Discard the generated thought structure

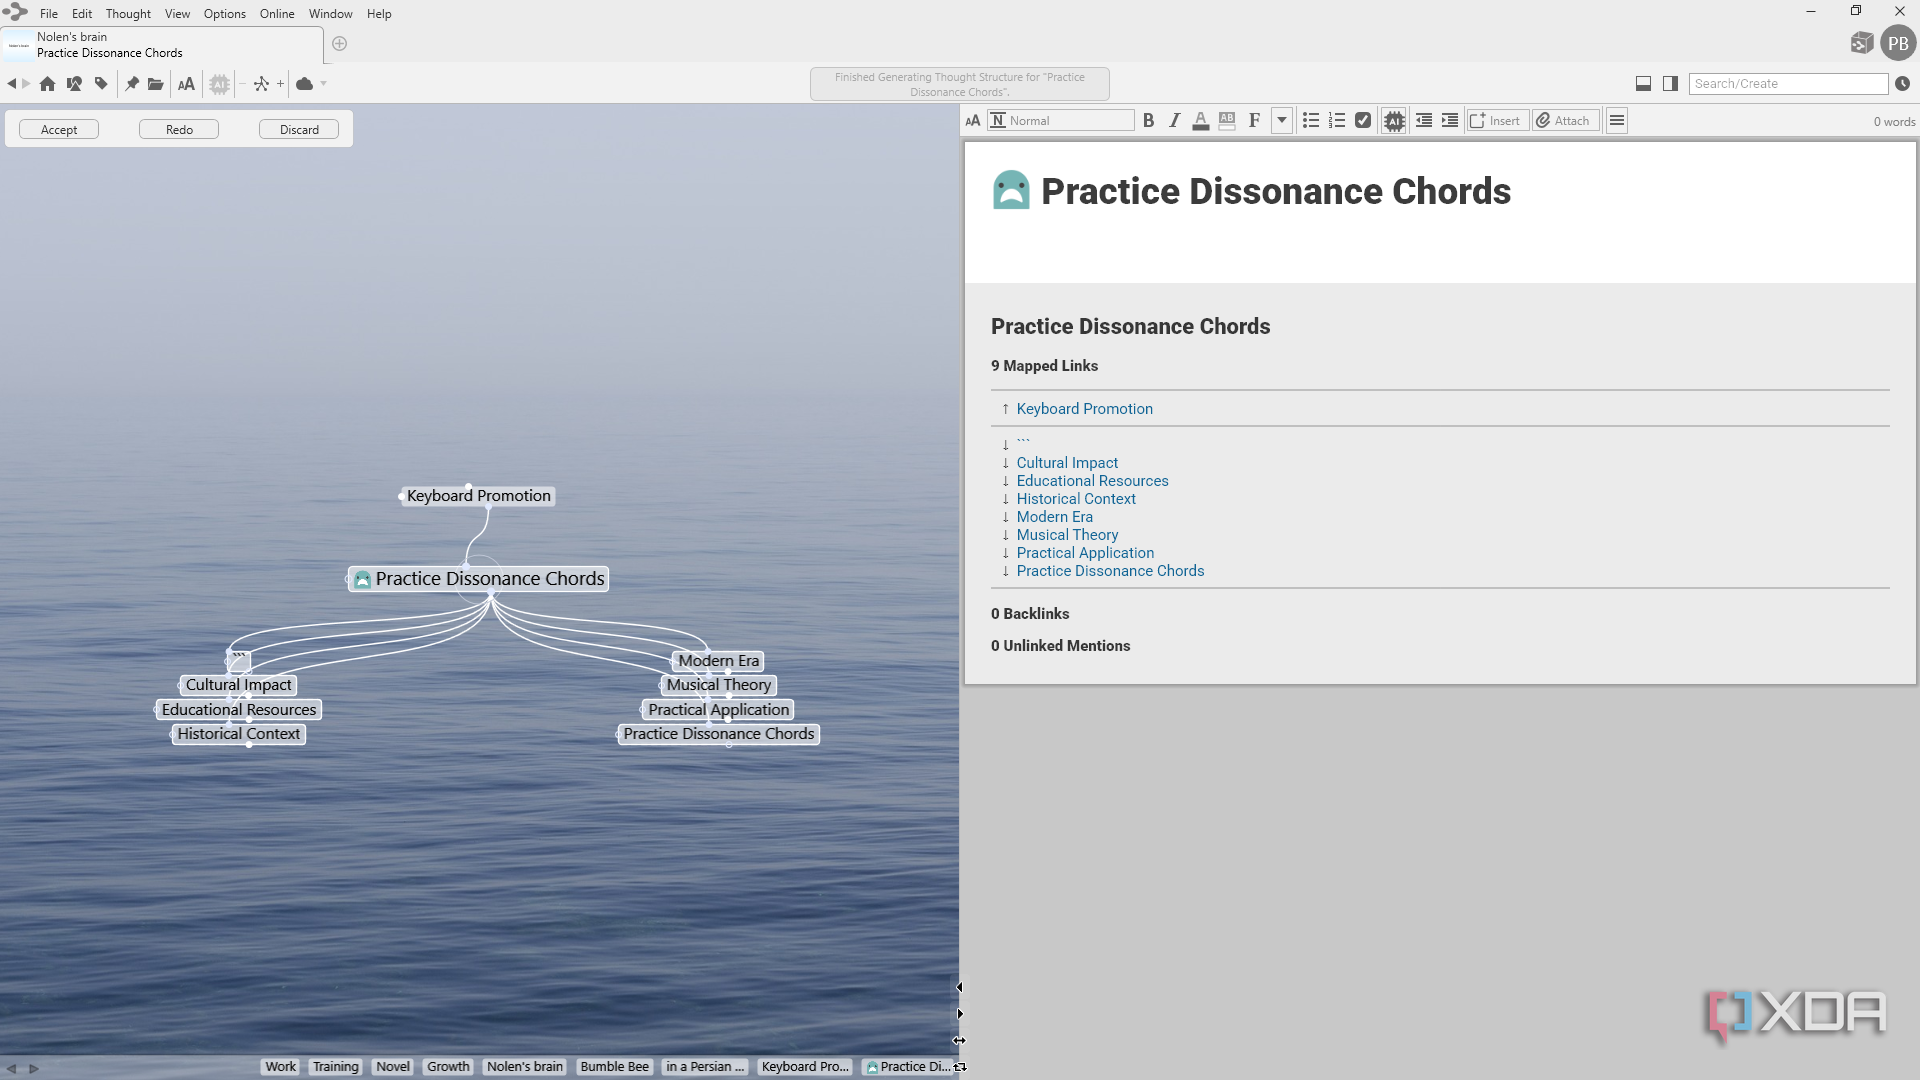(x=299, y=130)
